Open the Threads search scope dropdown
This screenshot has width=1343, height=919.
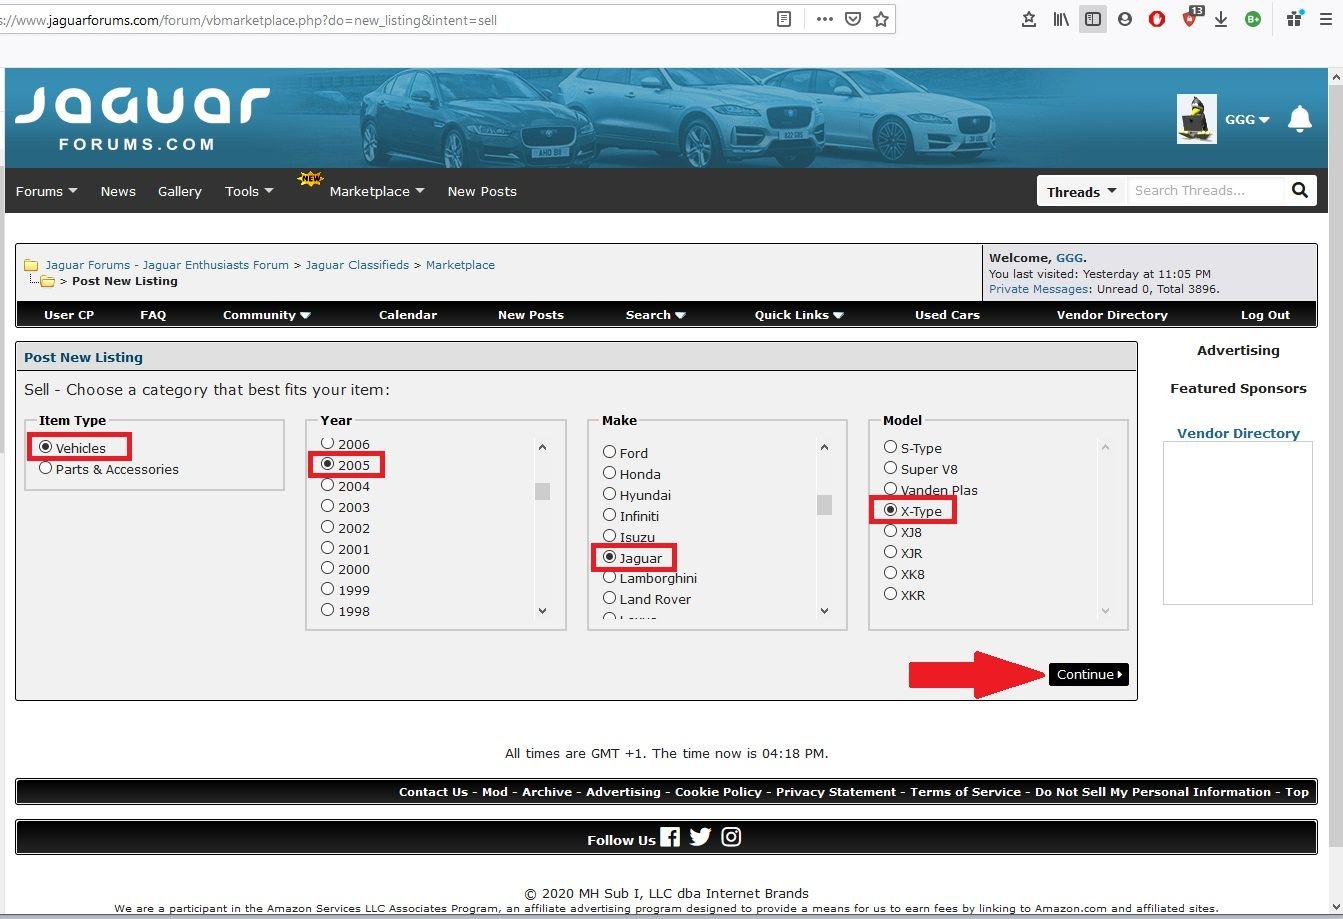click(1082, 191)
